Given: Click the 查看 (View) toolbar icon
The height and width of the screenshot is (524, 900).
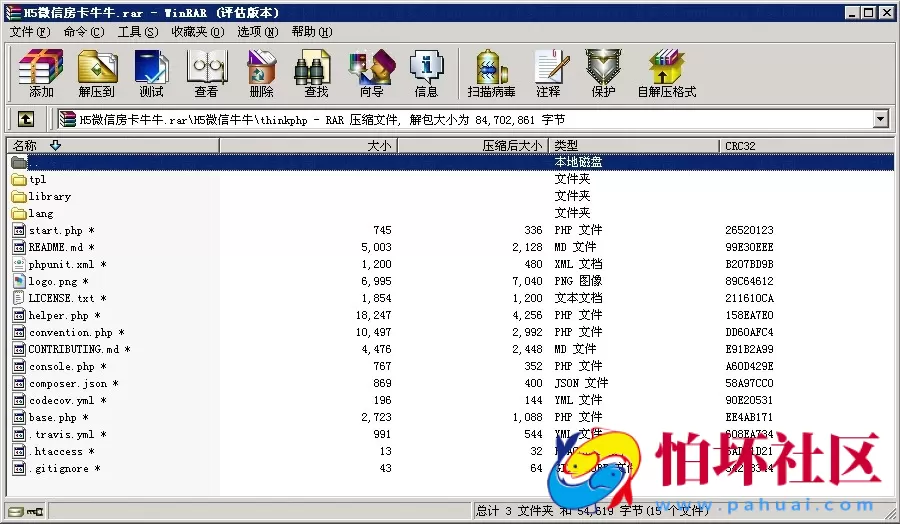Looking at the screenshot, I should click(x=206, y=73).
